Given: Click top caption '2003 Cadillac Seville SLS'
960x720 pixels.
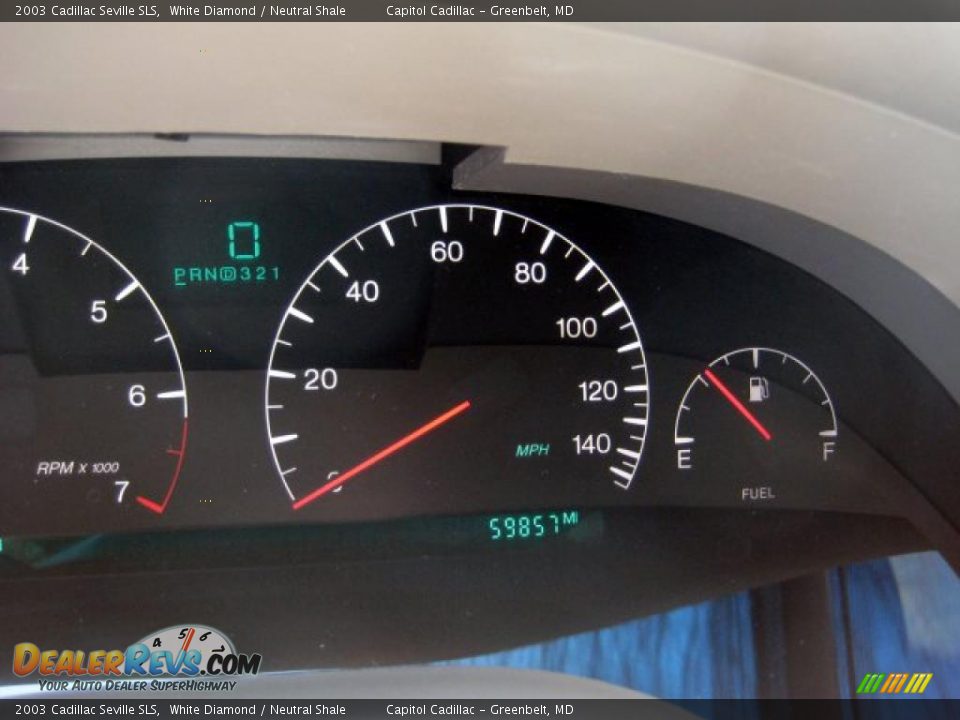Looking at the screenshot, I should (88, 10).
